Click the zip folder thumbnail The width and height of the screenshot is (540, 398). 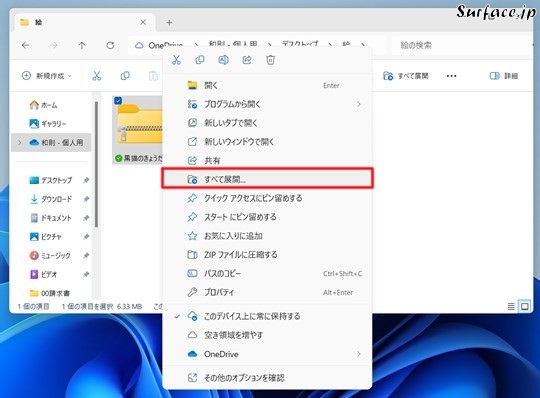coord(139,125)
